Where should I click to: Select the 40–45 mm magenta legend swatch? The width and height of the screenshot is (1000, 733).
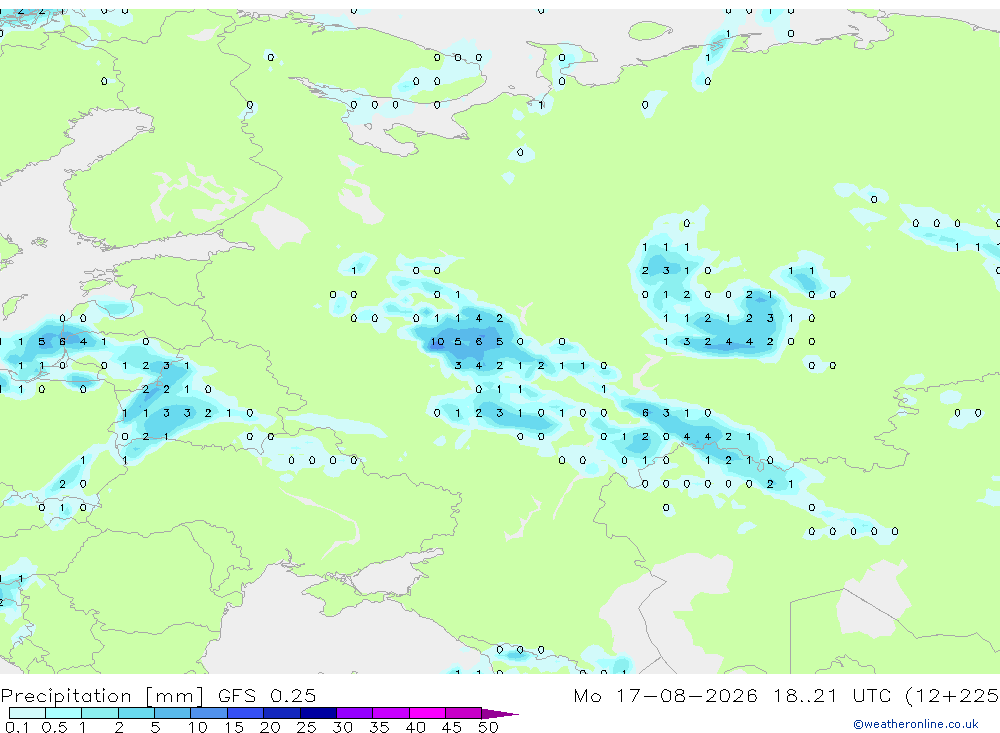(427, 713)
